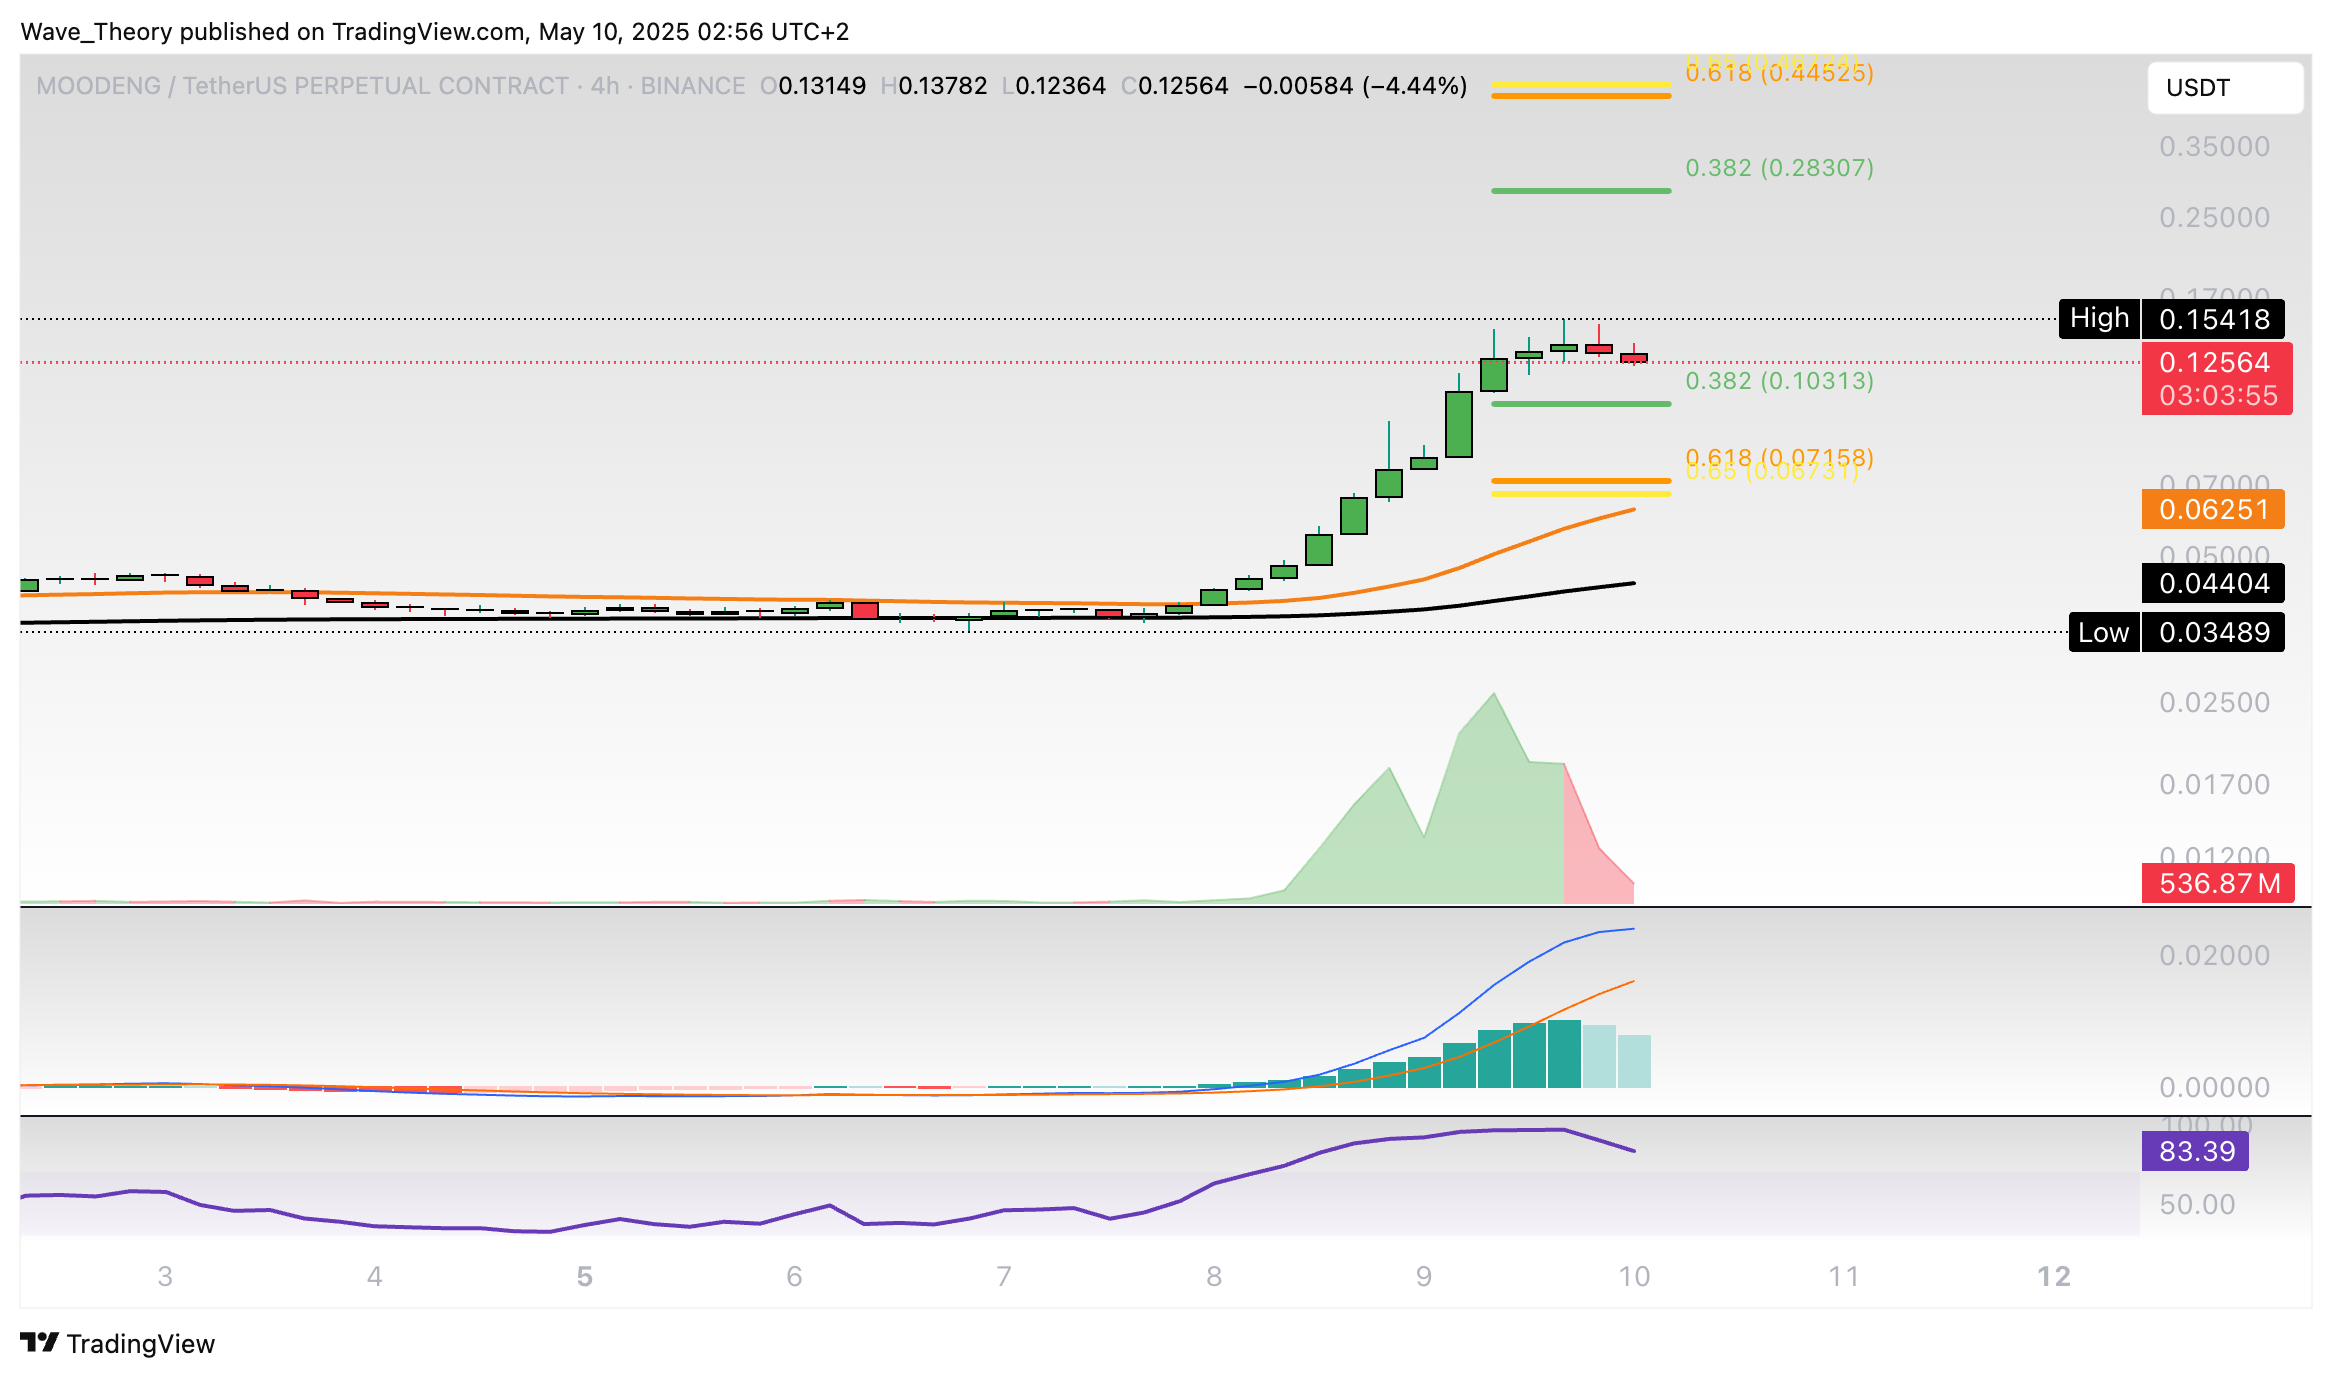
Task: Click the orange 0.06251 moving average tag
Action: coord(2212,510)
